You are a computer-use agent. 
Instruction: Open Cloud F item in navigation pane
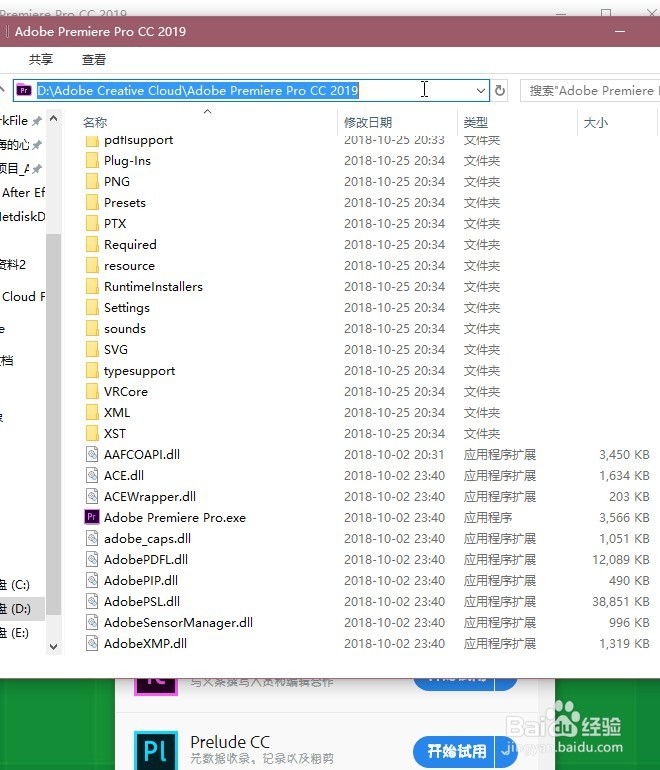coord(23,297)
